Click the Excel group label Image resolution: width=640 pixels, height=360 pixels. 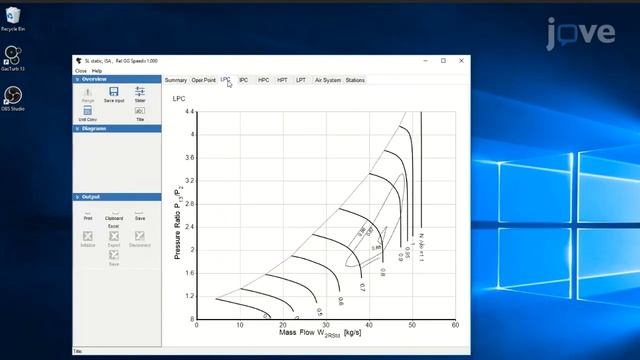coord(113,226)
